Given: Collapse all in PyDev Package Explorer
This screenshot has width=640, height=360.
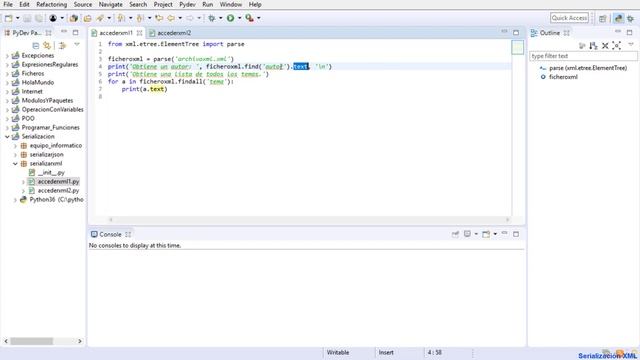Looking at the screenshot, I should [36, 45].
